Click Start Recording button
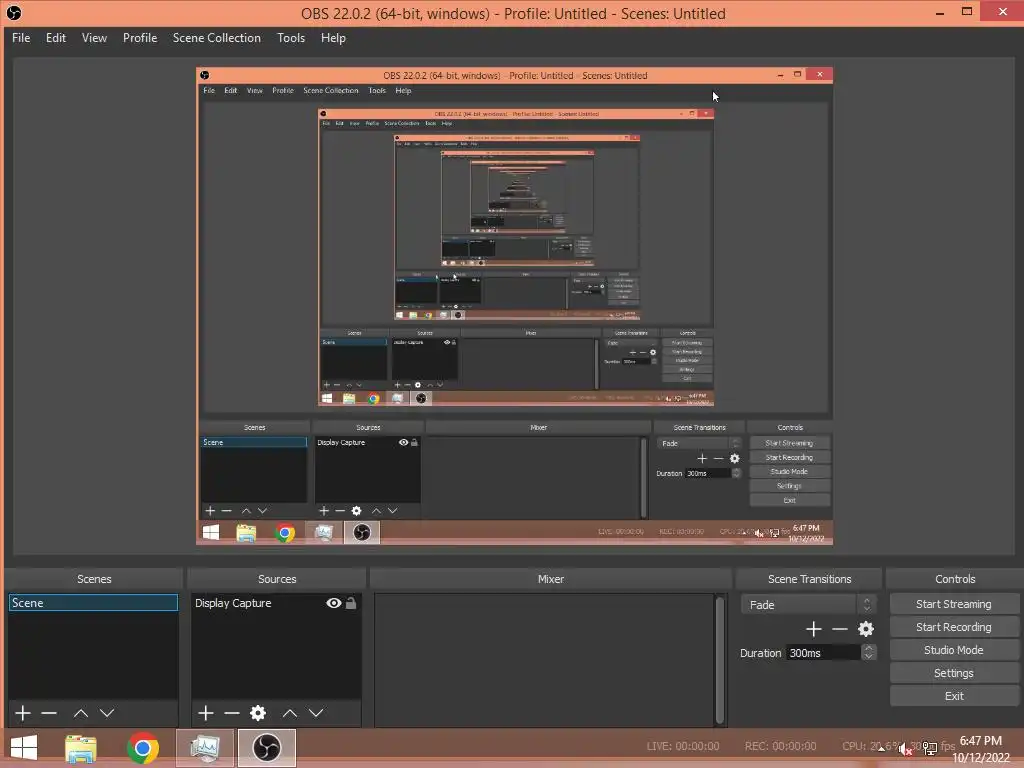The height and width of the screenshot is (768, 1024). (x=953, y=627)
